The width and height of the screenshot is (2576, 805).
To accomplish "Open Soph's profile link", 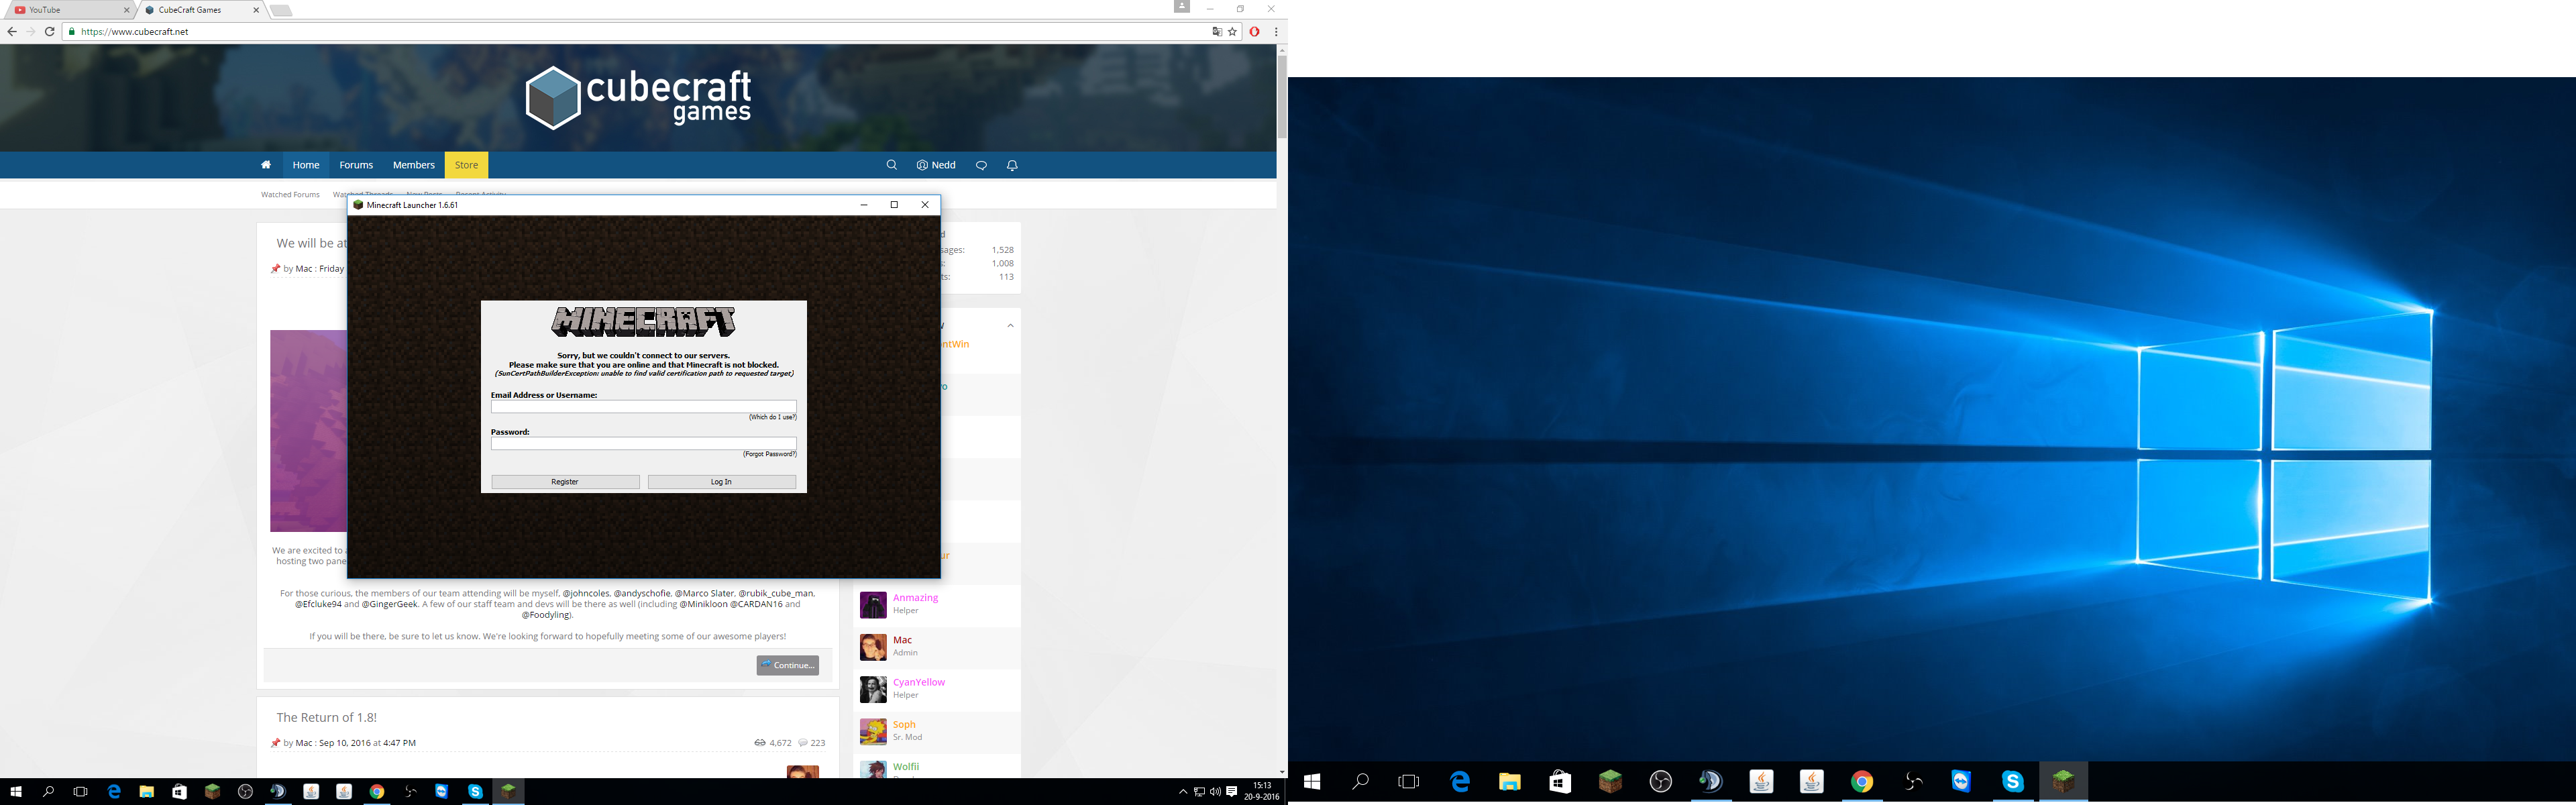I will (x=904, y=724).
